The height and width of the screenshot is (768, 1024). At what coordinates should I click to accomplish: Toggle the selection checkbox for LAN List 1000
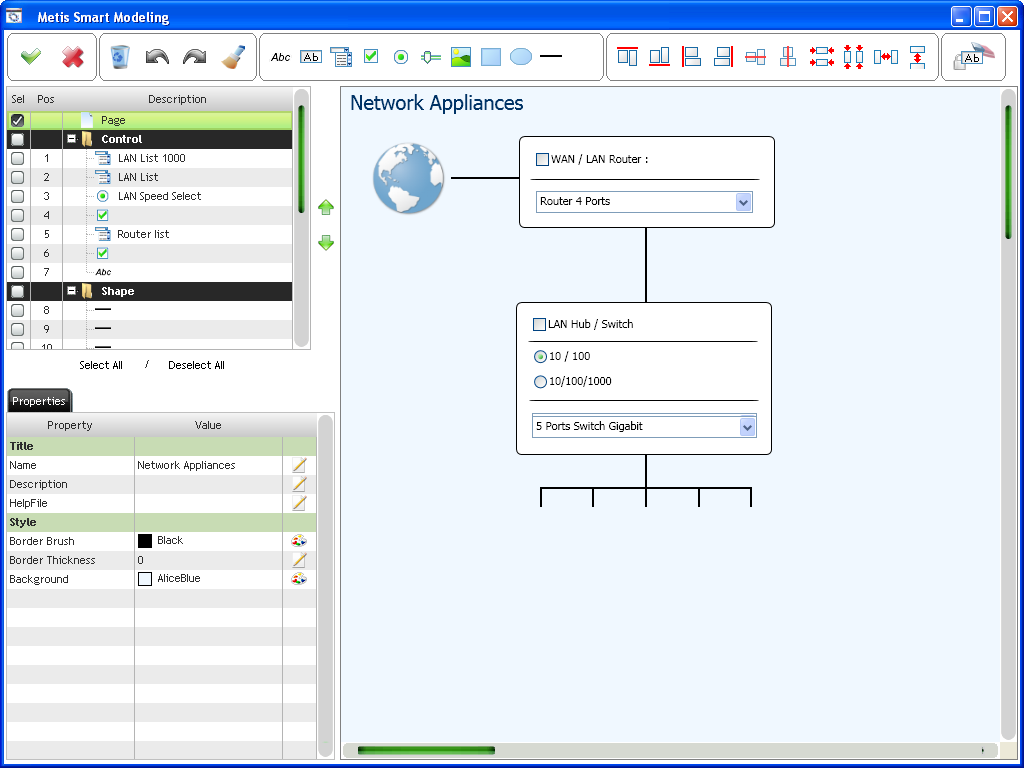(x=17, y=158)
